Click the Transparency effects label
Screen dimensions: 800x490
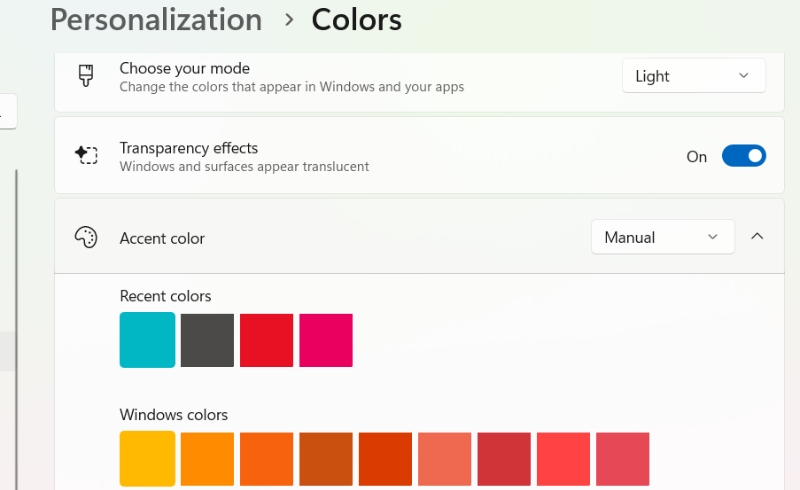[x=189, y=148]
